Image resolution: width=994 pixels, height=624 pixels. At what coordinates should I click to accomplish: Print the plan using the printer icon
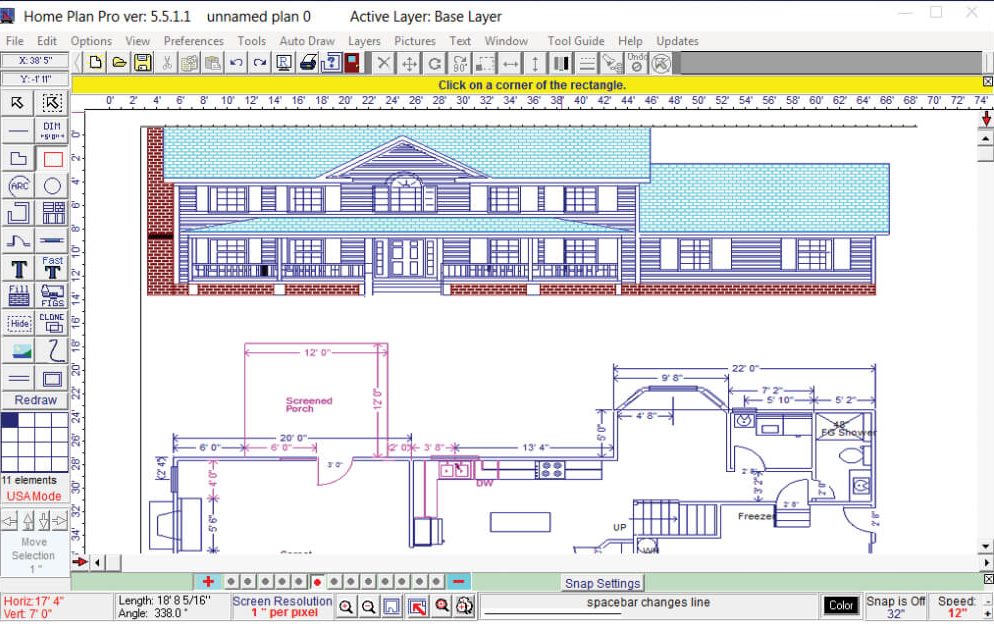coord(308,62)
